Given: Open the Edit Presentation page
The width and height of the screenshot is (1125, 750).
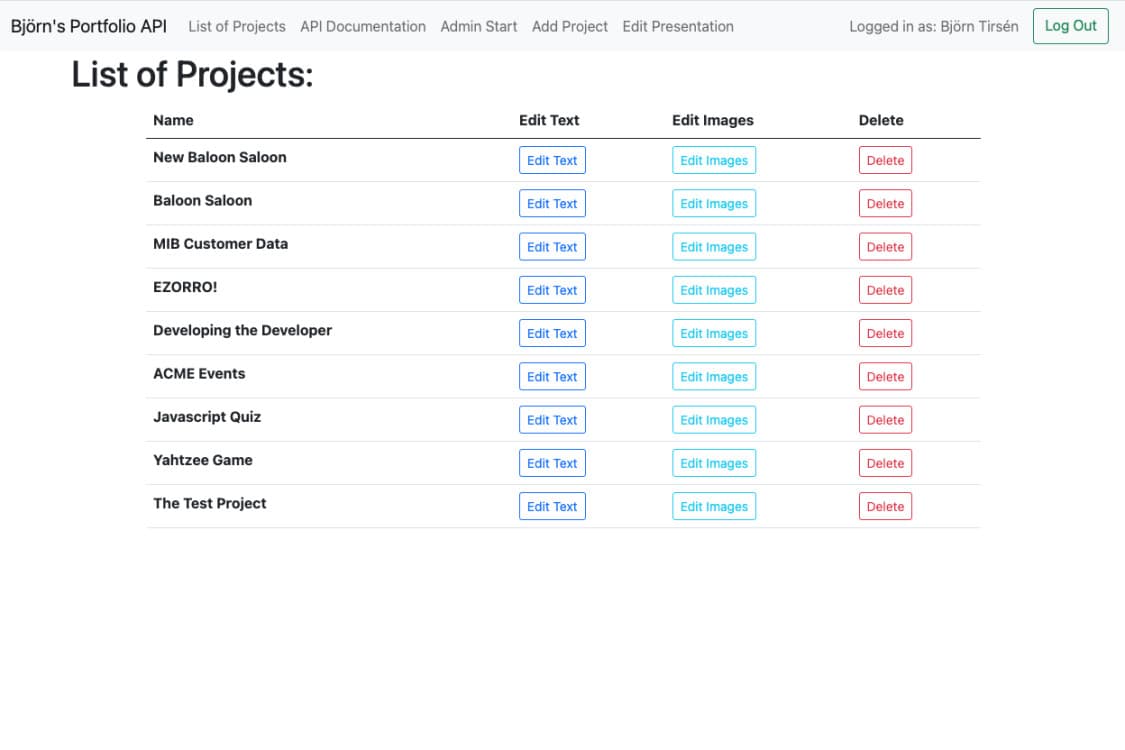Looking at the screenshot, I should 678,26.
